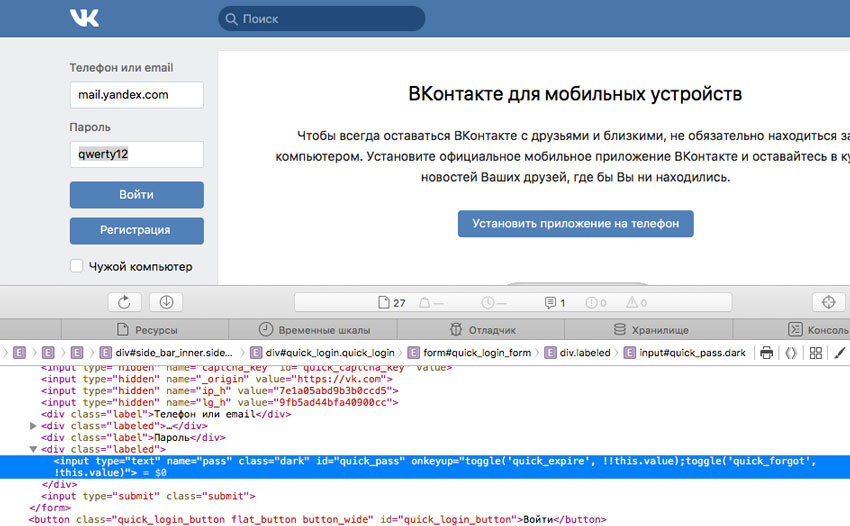The height and width of the screenshot is (526, 850).
Task: Expand the collapsed div class labeled node
Action: [x=33, y=426]
